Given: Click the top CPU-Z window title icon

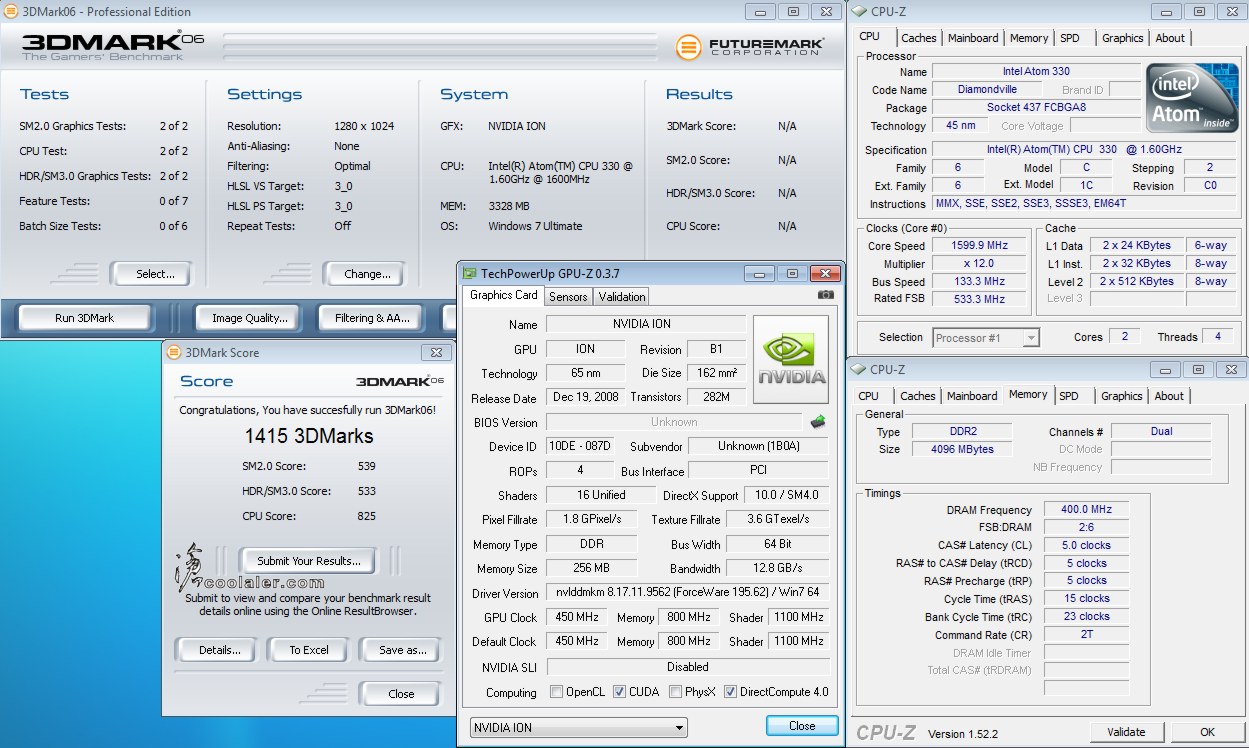Looking at the screenshot, I should (x=858, y=11).
